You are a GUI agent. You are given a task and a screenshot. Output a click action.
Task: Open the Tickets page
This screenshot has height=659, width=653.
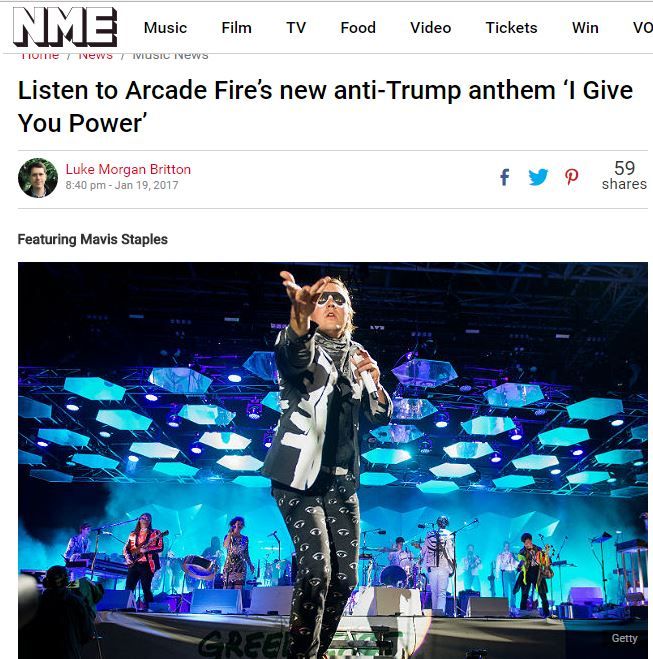coord(511,28)
